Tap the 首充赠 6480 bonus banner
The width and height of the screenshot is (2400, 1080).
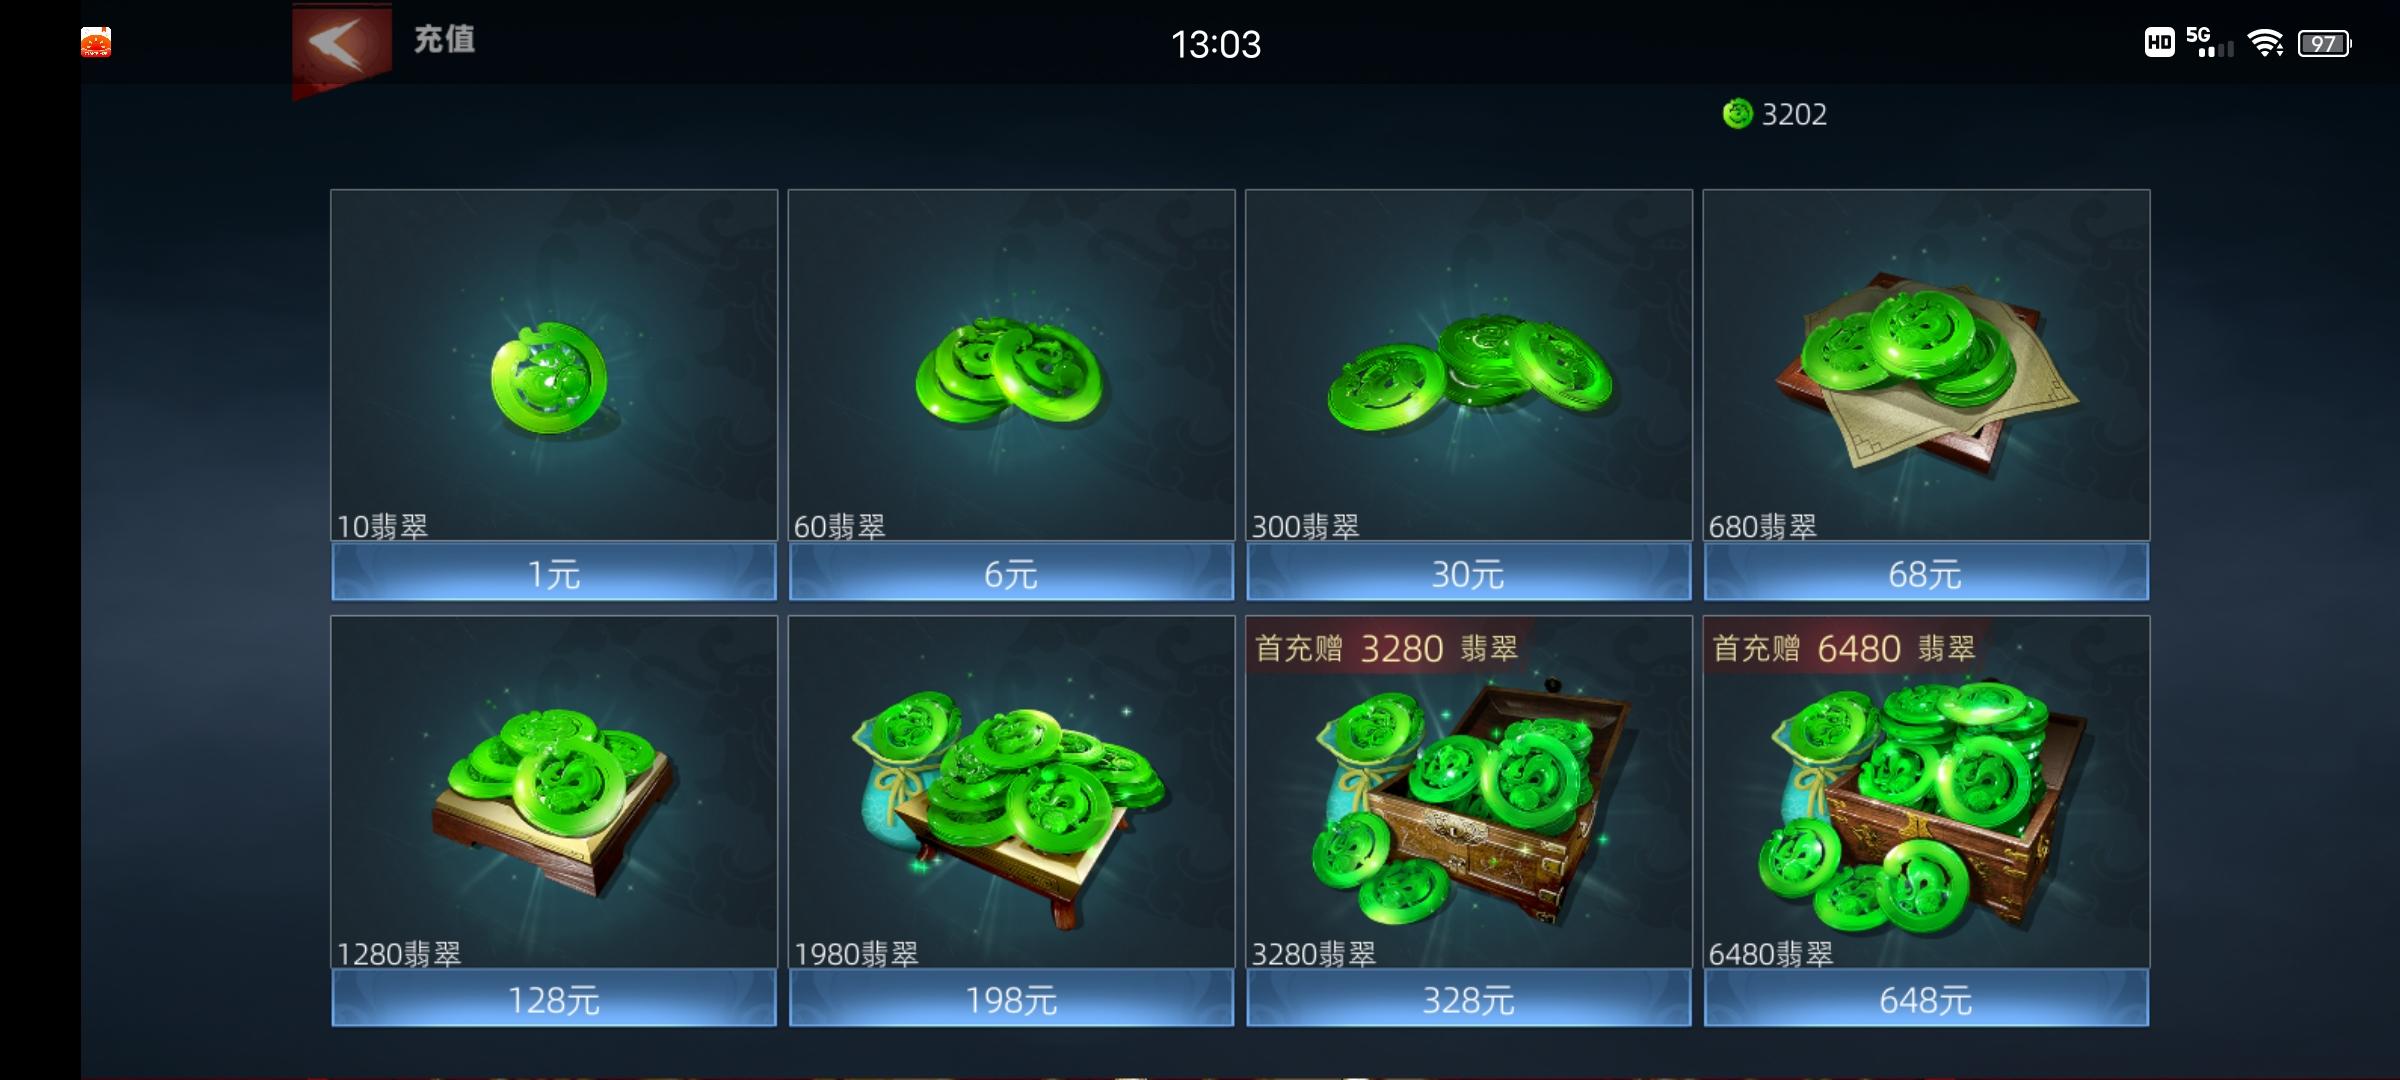pos(1844,648)
